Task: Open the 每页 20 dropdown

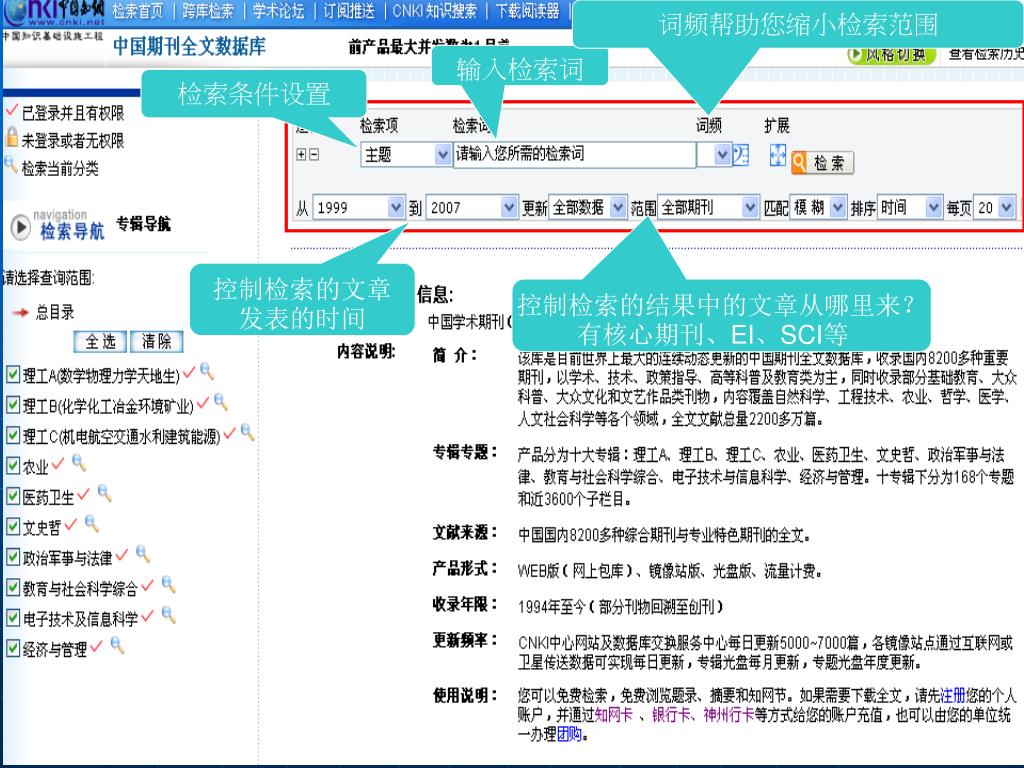Action: pos(995,208)
